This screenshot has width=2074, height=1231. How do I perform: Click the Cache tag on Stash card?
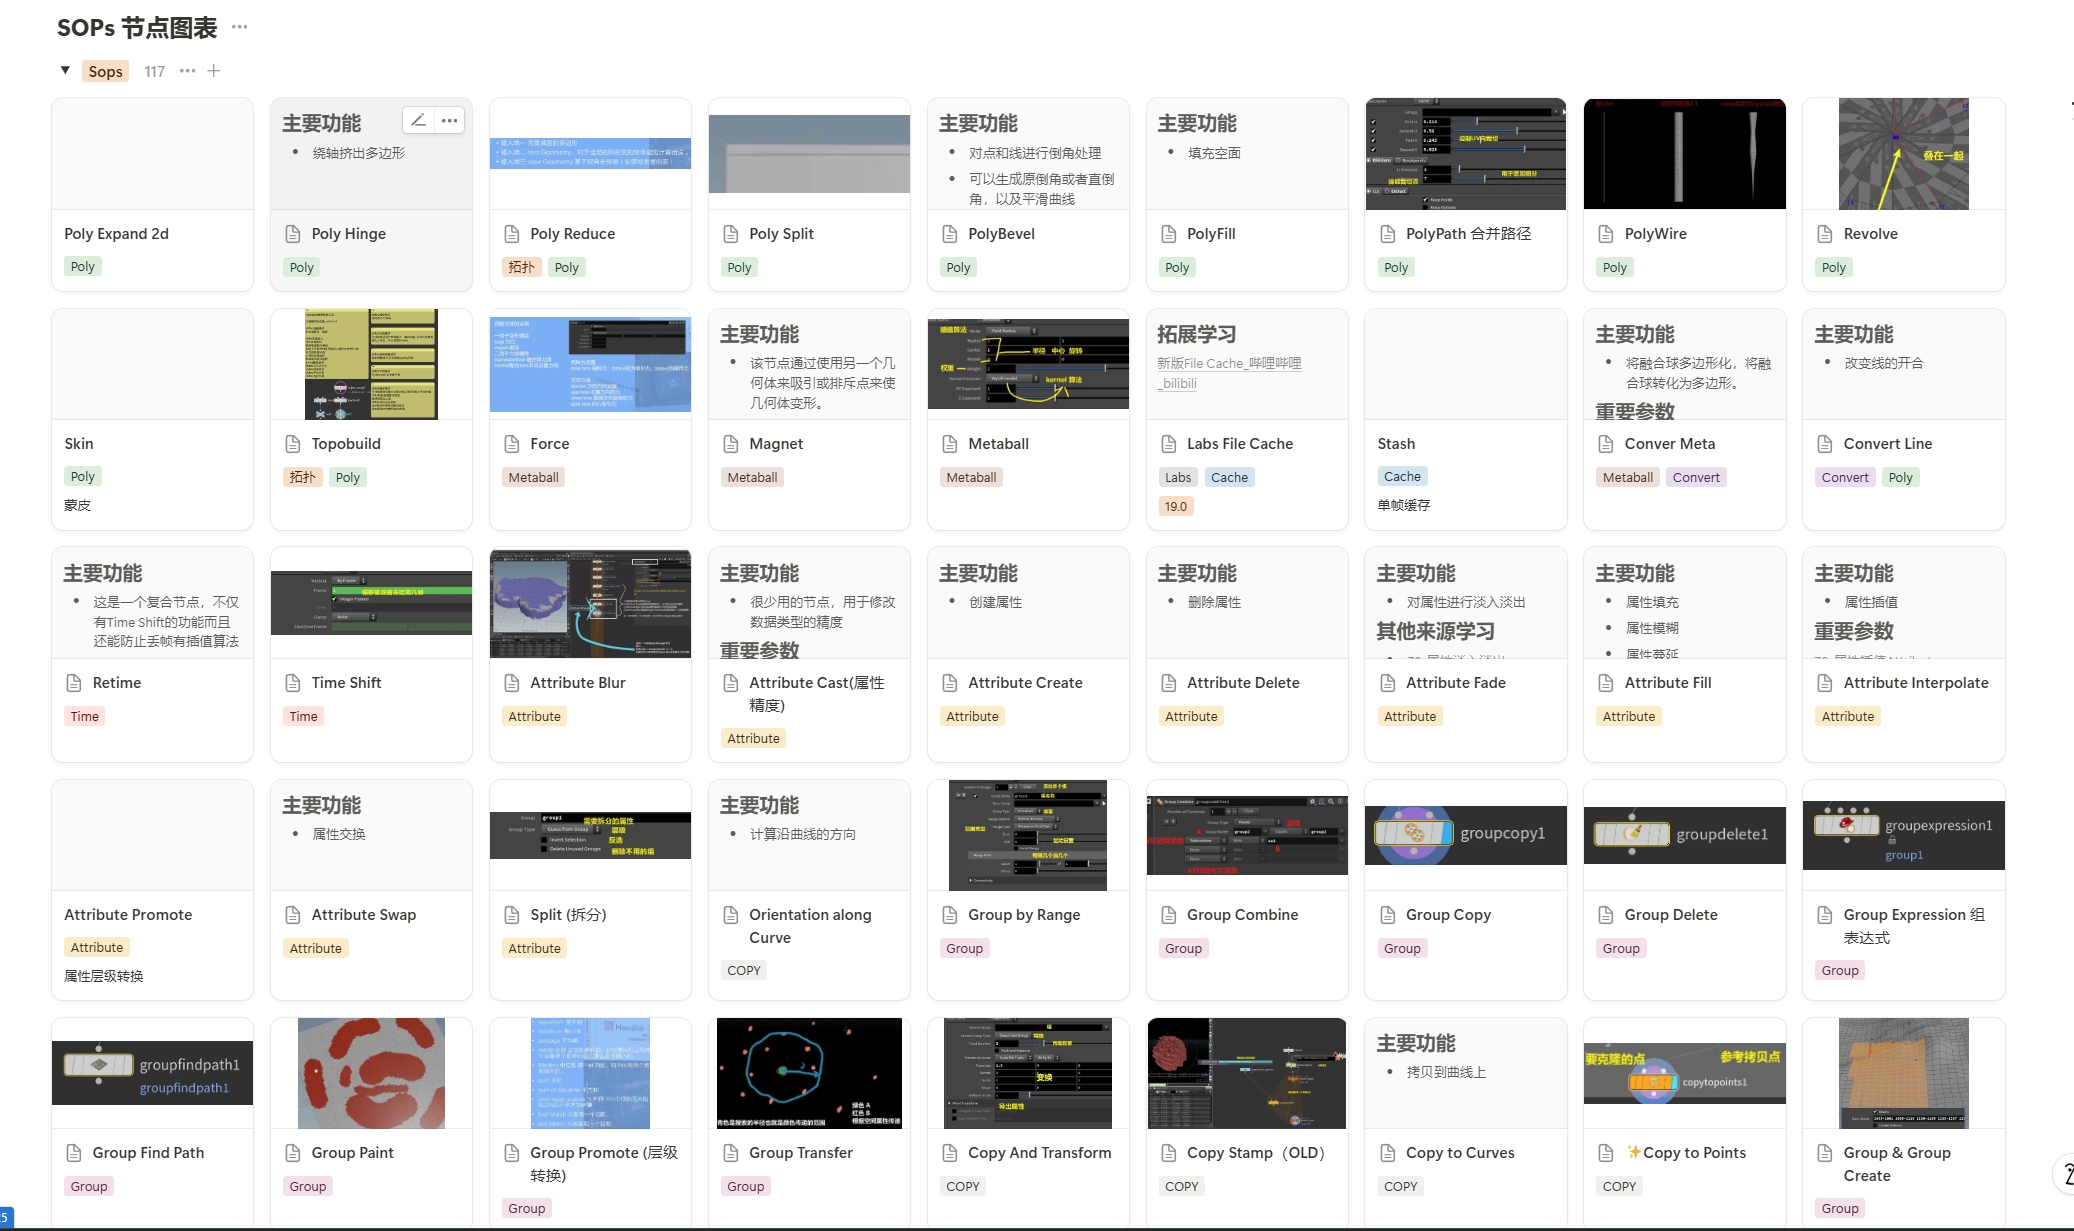pyautogui.click(x=1401, y=477)
